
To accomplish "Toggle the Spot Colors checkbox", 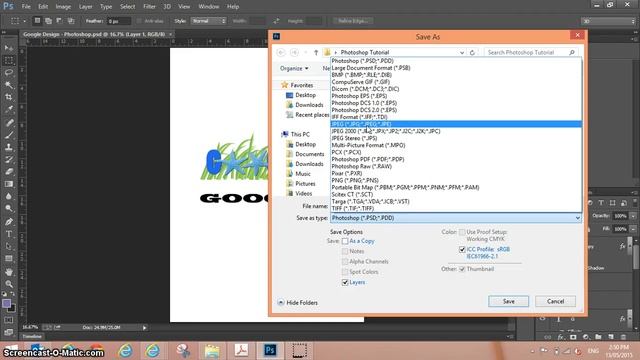I will pos(345,272).
